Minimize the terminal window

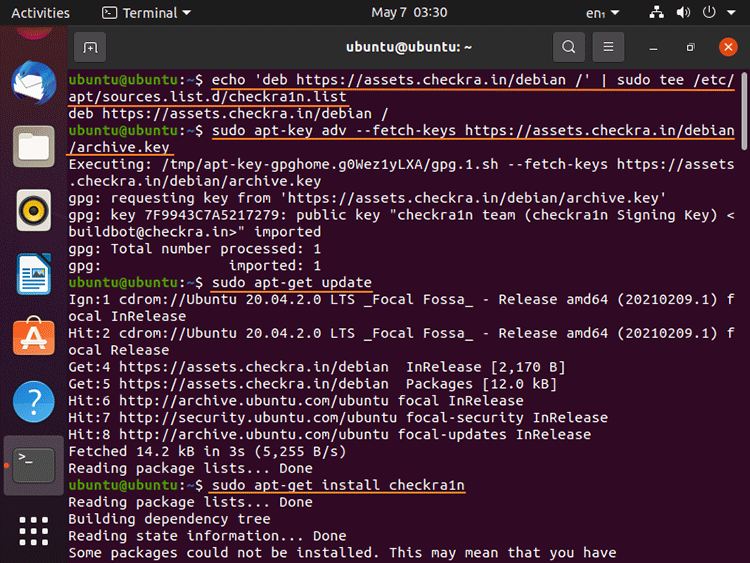pos(653,48)
